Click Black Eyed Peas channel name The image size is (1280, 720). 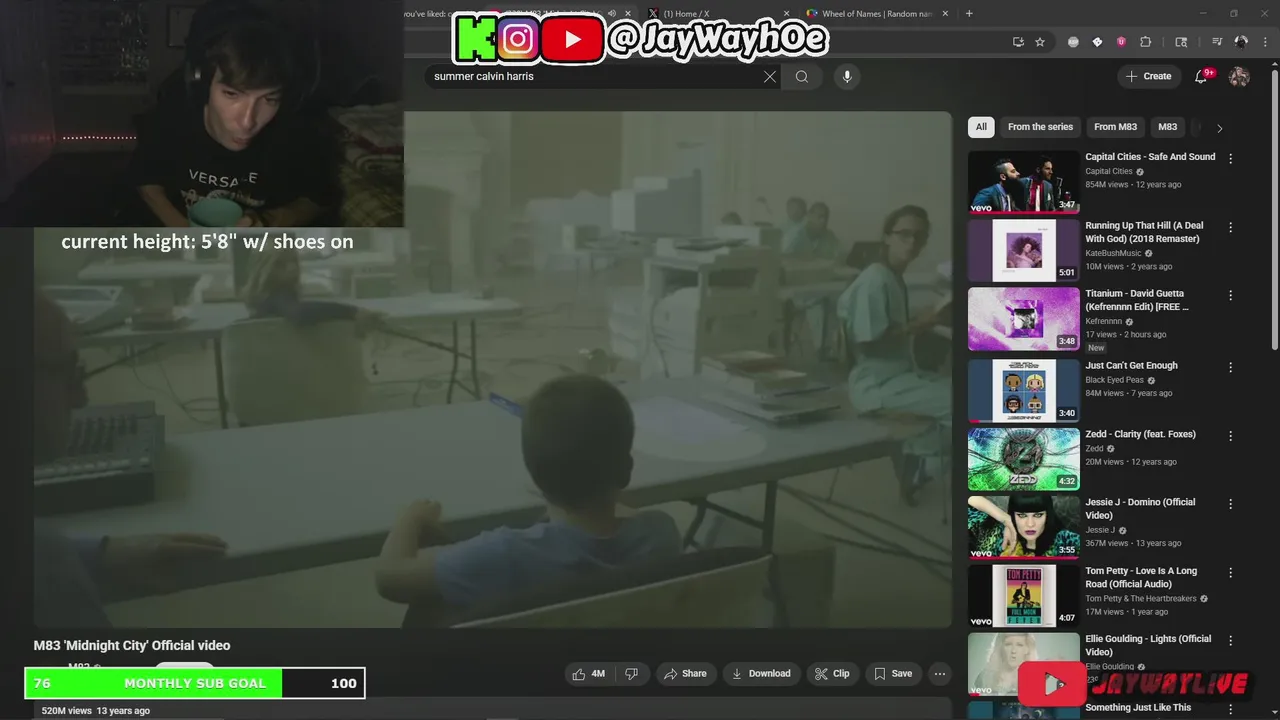[x=1114, y=380]
